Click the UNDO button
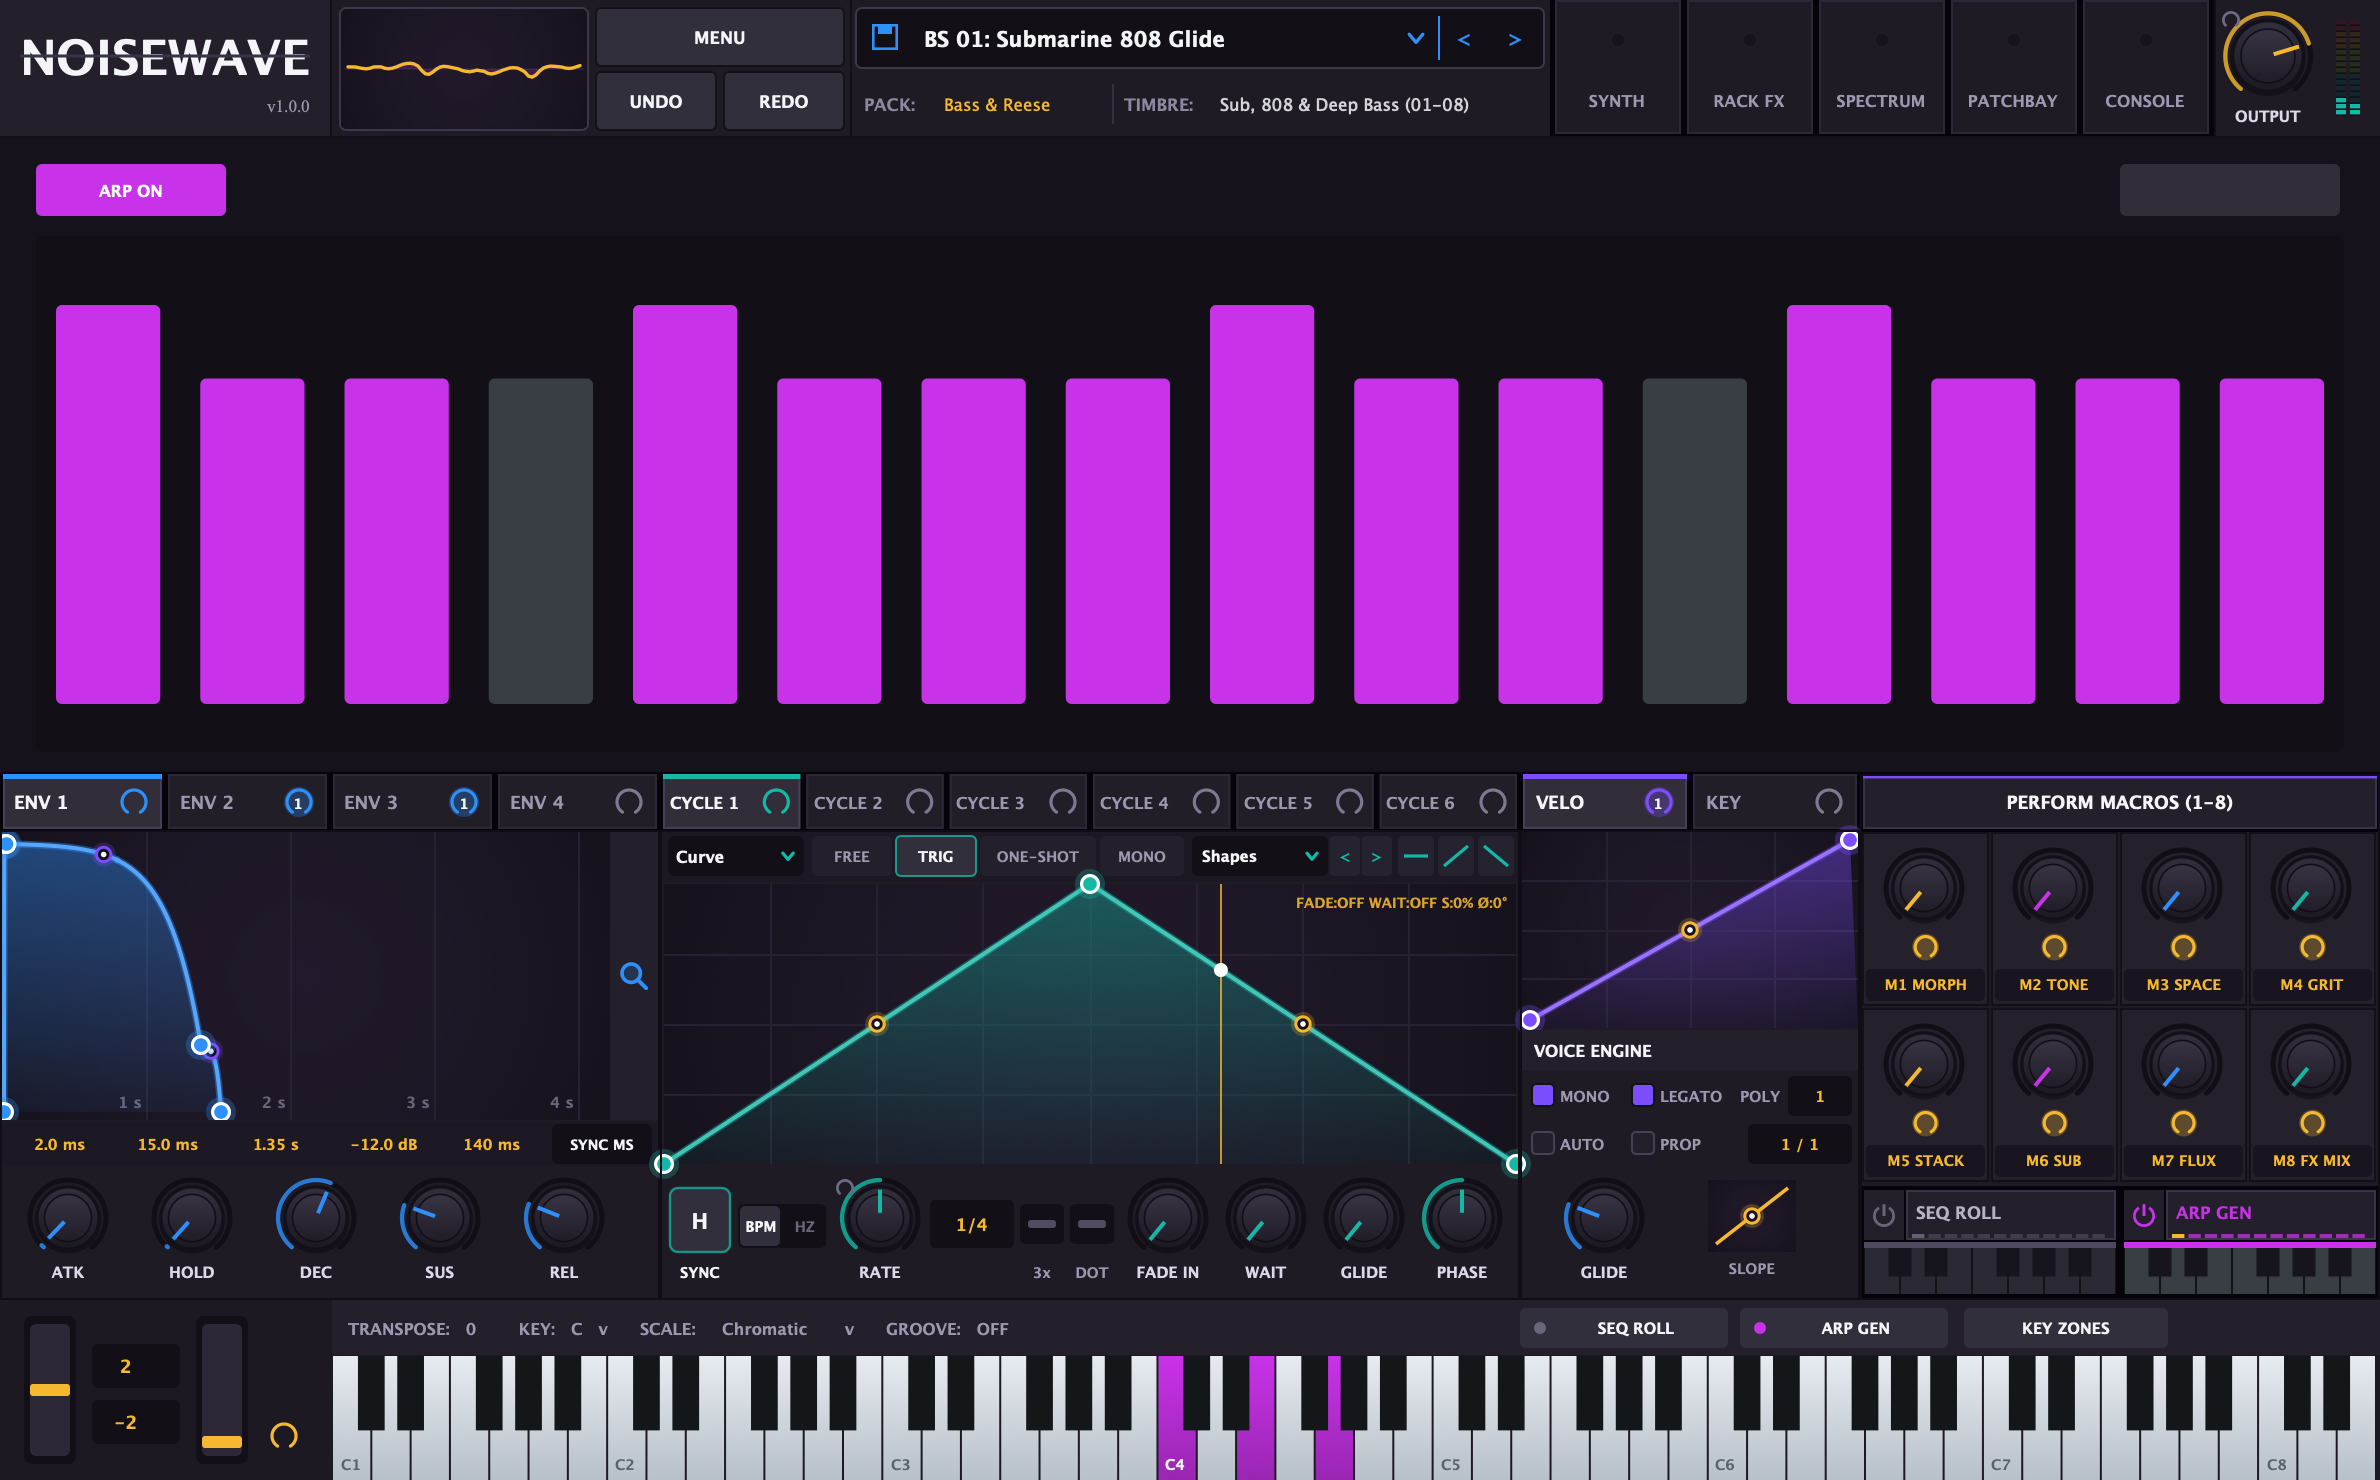The image size is (2380, 1480). (656, 101)
